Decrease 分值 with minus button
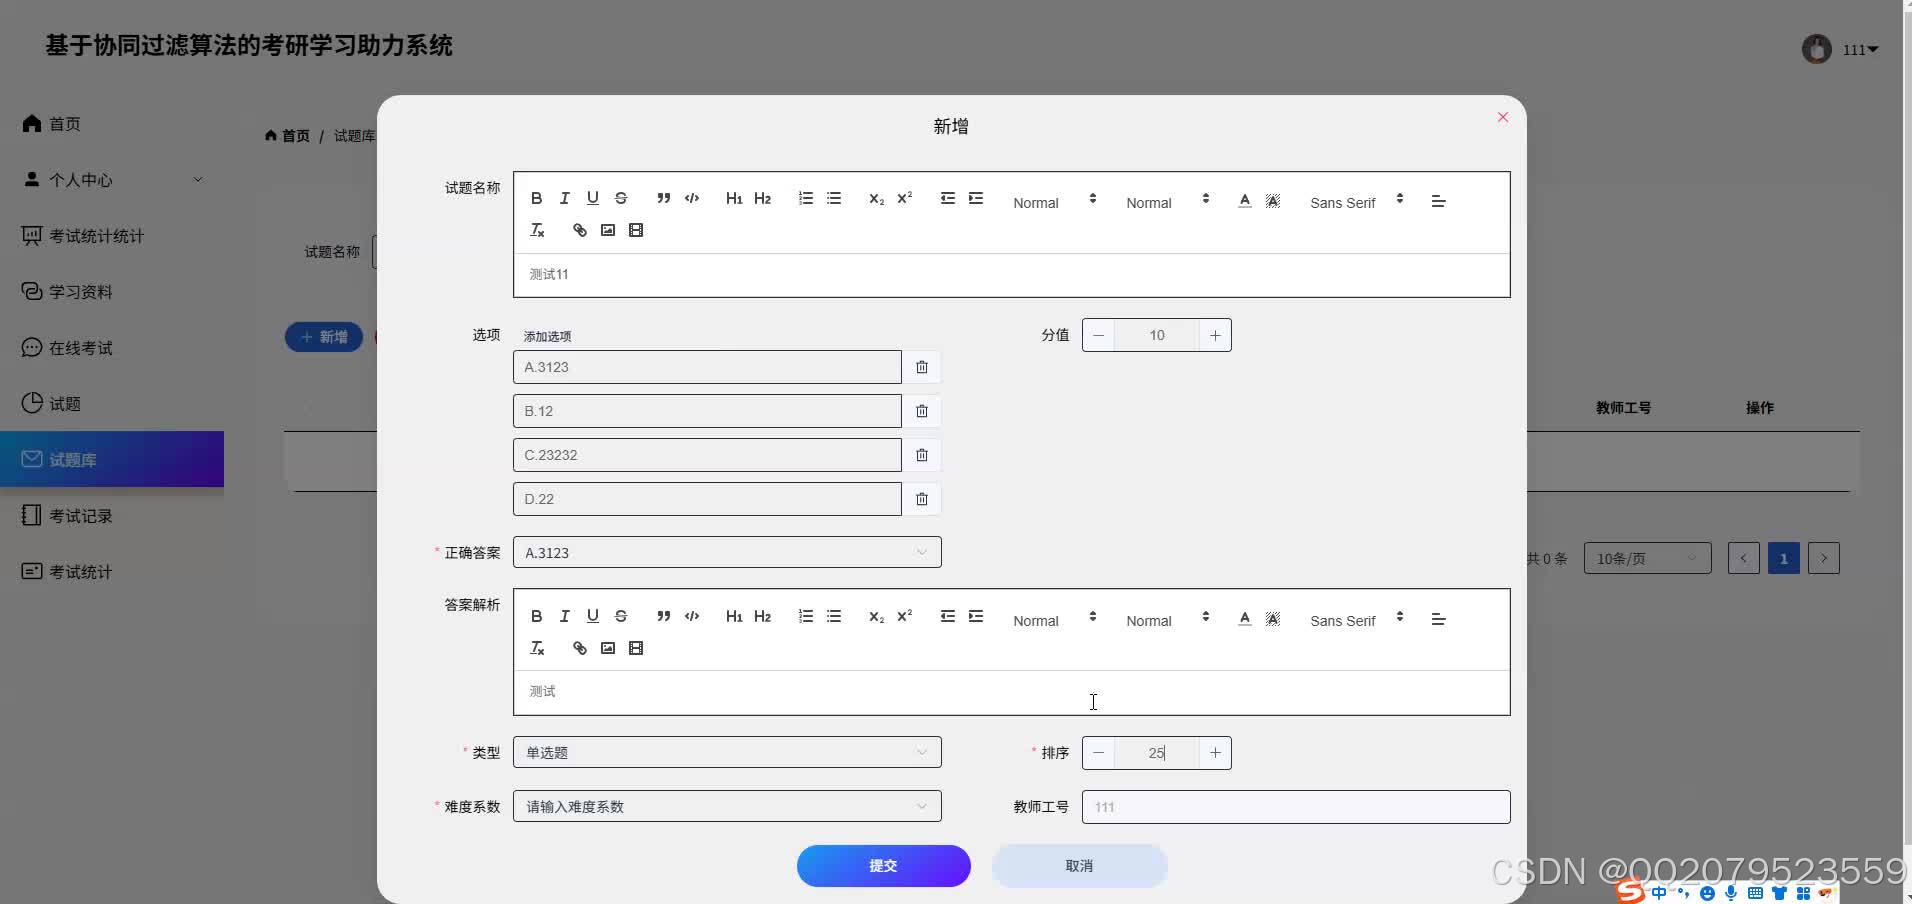 [1099, 335]
